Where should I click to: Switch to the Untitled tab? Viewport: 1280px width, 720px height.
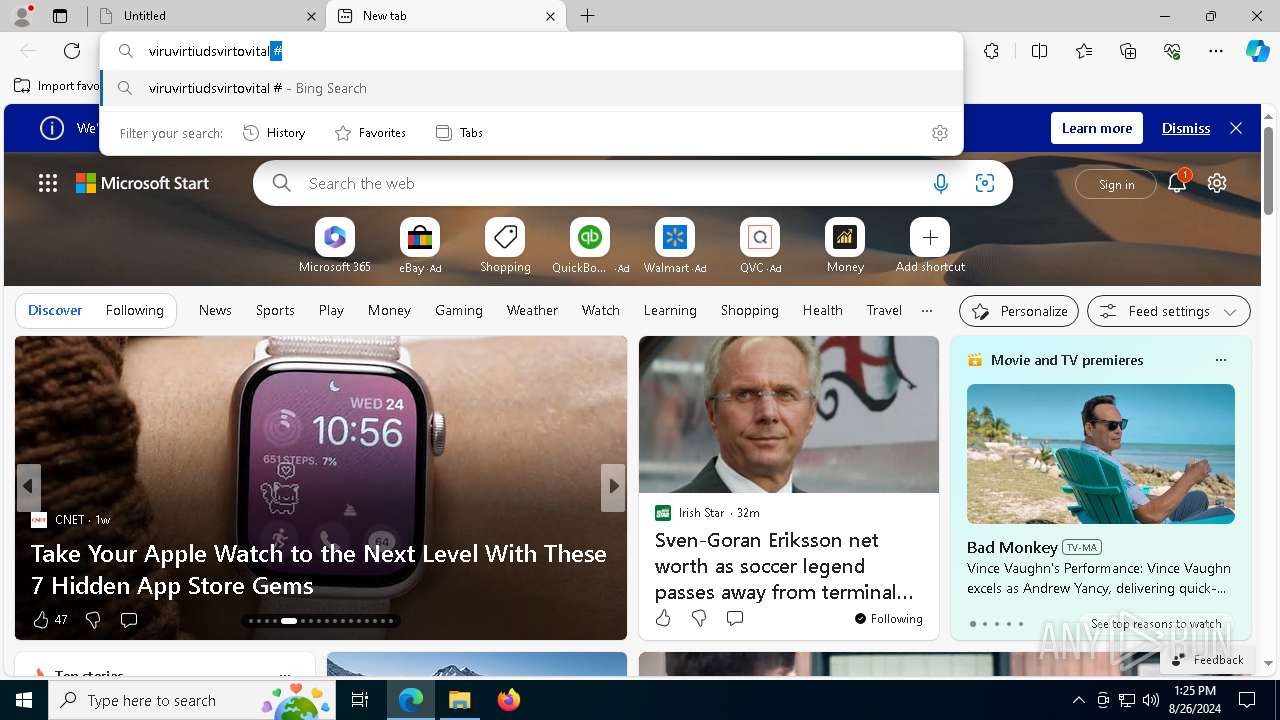pyautogui.click(x=208, y=16)
